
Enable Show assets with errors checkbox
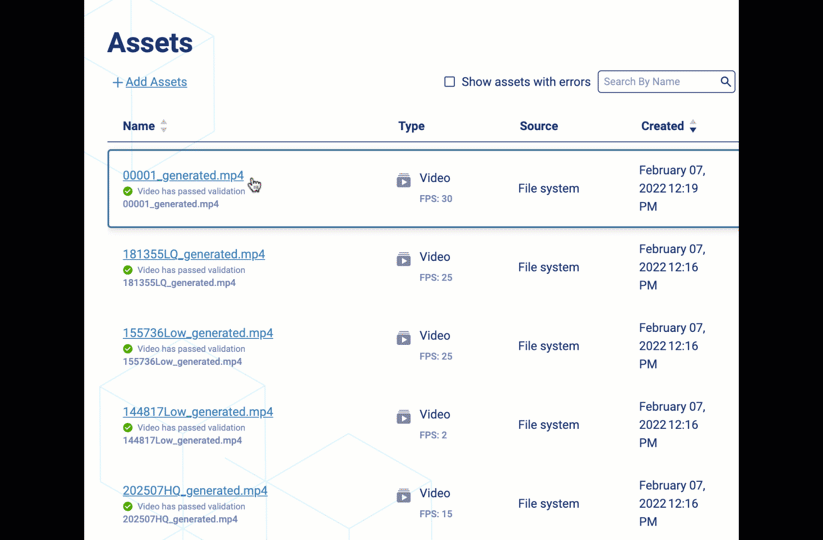tap(449, 82)
